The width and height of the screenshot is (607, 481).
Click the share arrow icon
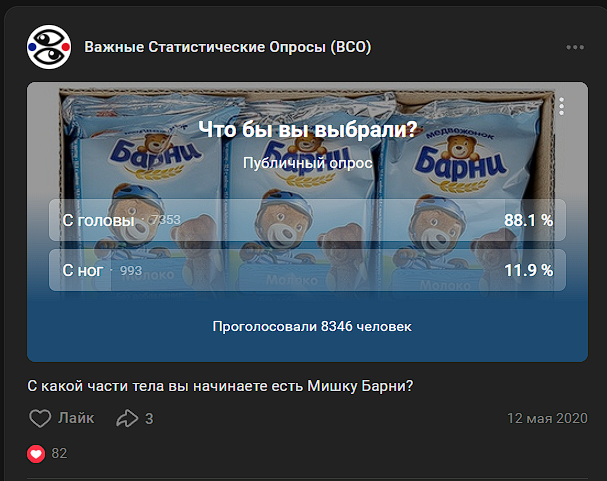(127, 418)
